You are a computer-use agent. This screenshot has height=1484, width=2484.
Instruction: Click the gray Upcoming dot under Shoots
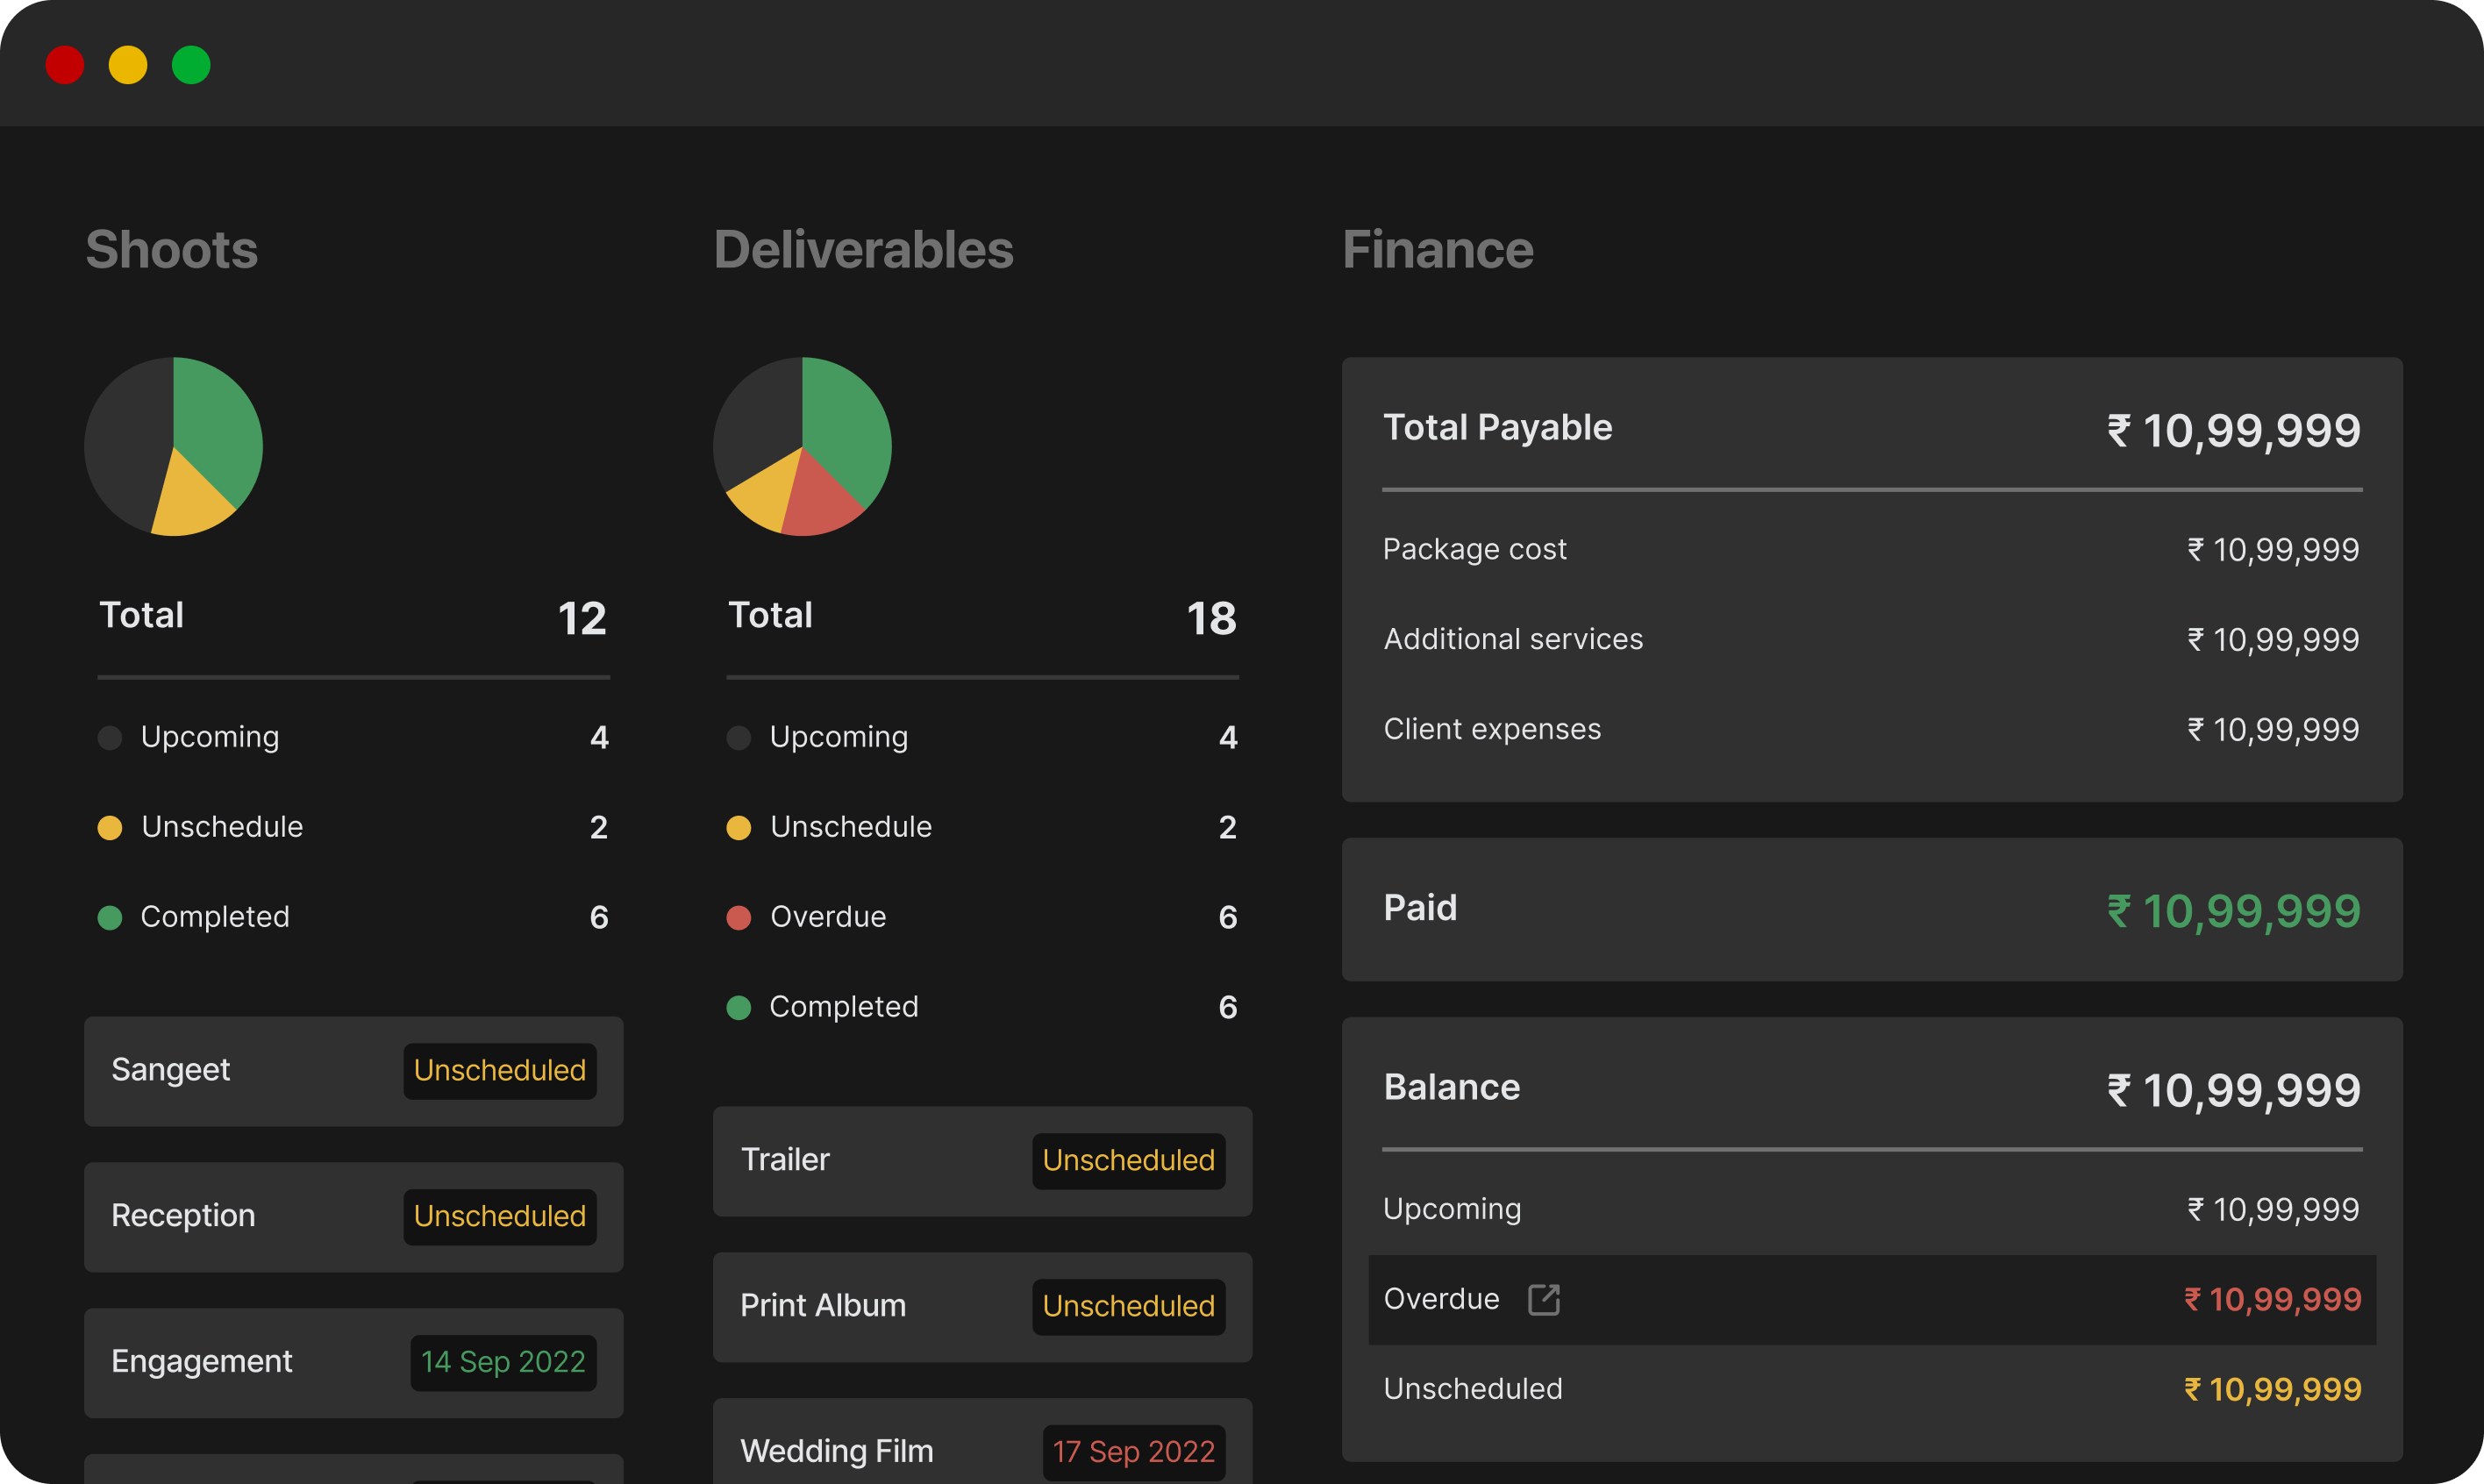coord(110,738)
